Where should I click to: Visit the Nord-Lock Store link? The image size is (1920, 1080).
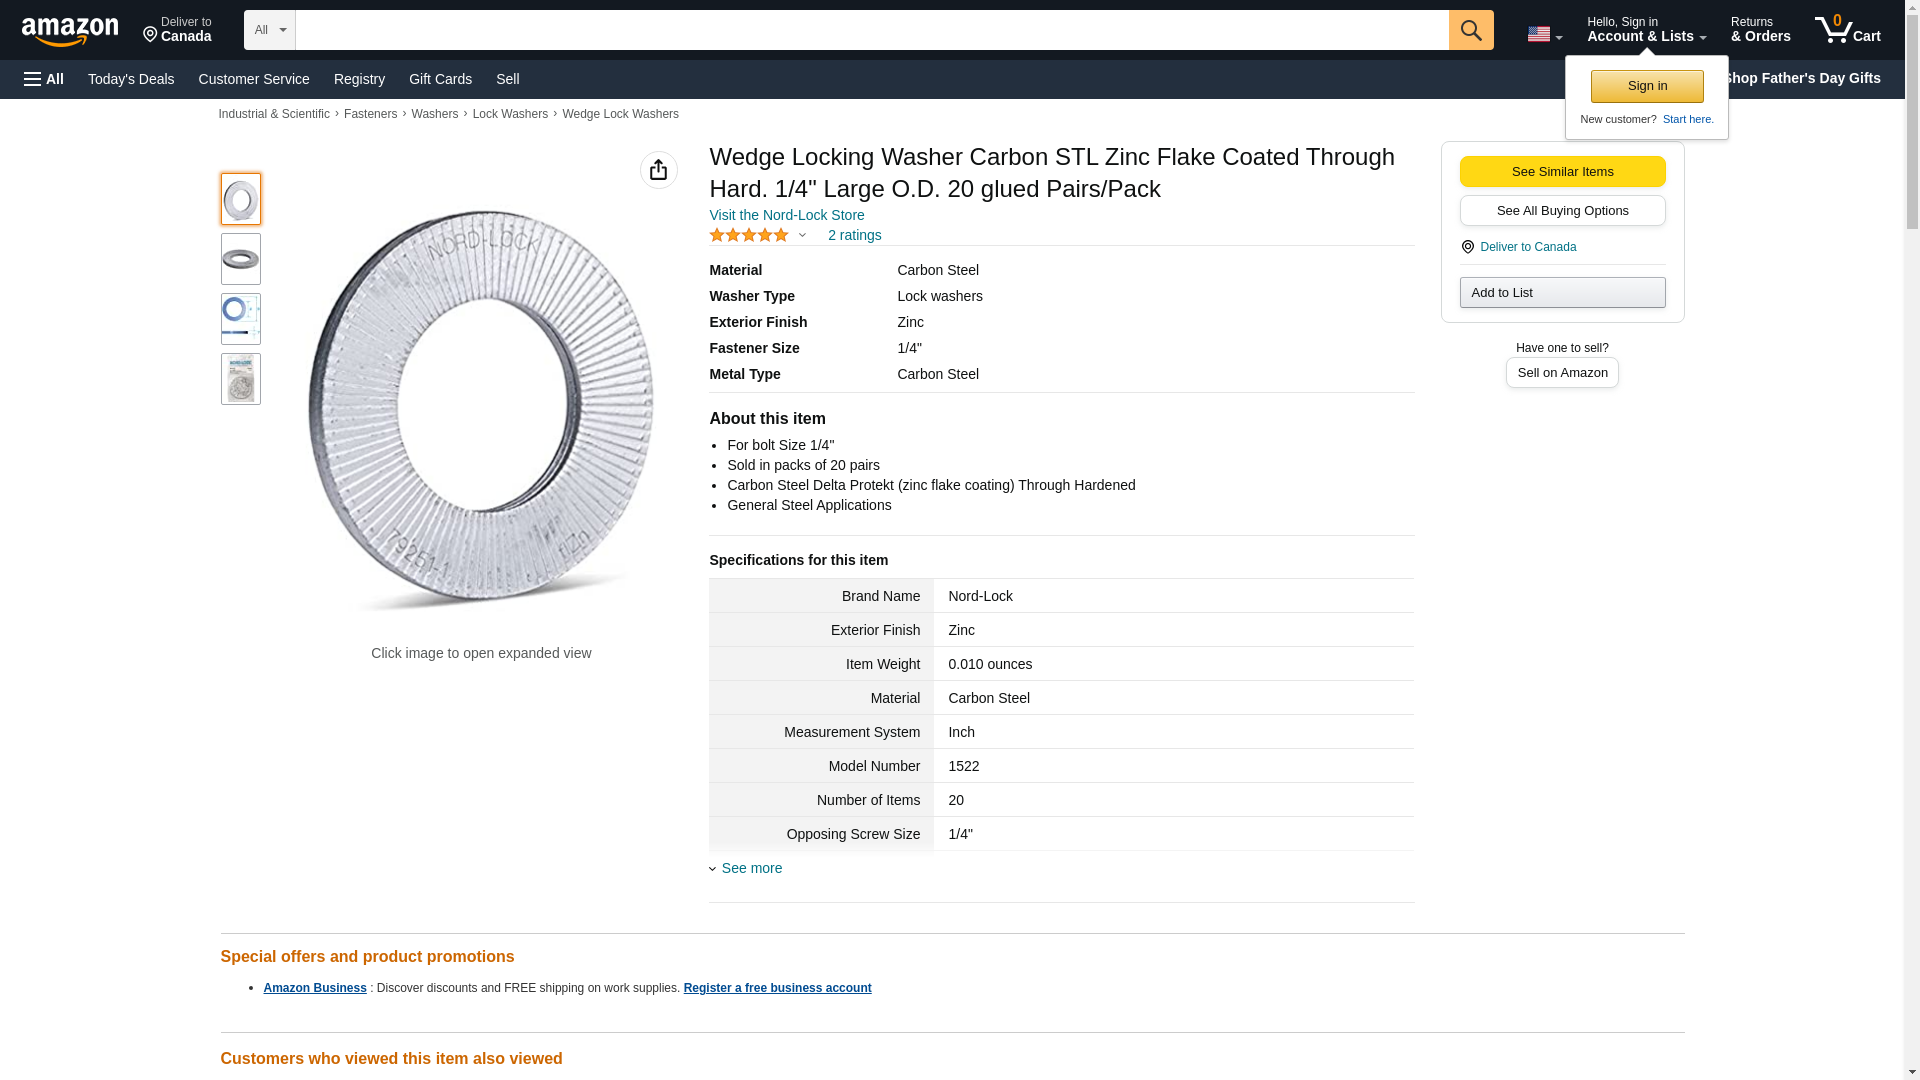(x=786, y=215)
